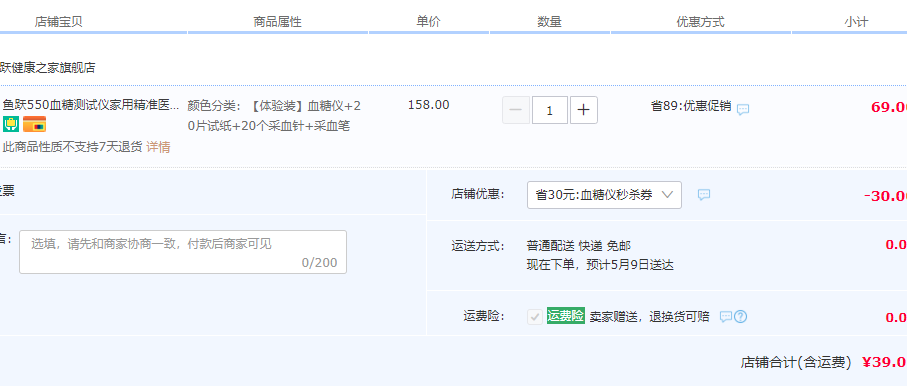Click the red -30.00 discount amount
Screen dimensions: 907x386
(885, 196)
